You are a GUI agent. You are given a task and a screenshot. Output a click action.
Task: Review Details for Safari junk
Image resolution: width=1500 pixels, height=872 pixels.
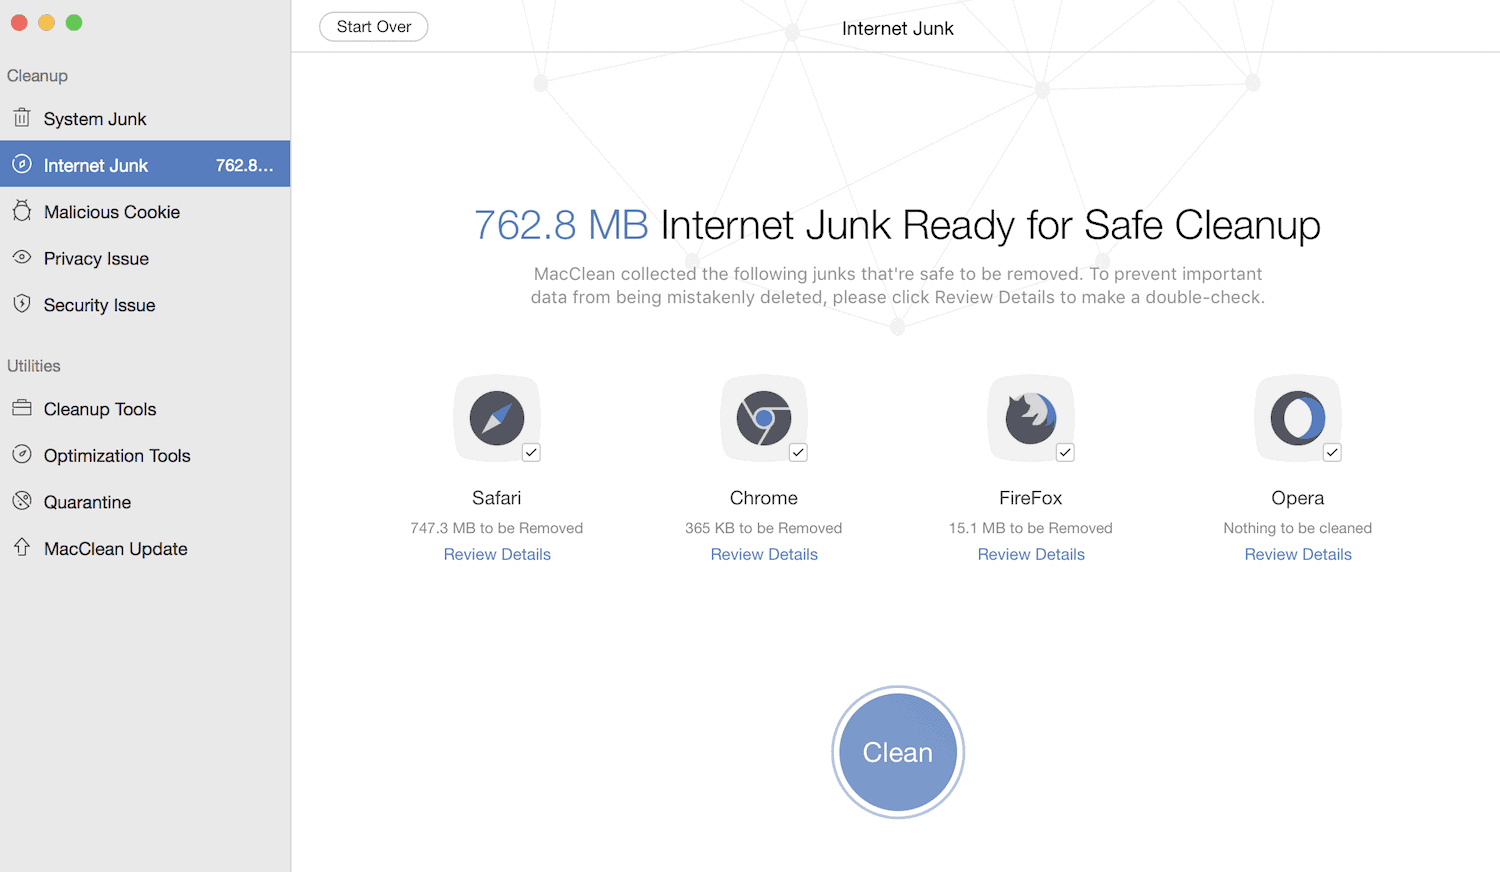pos(497,554)
